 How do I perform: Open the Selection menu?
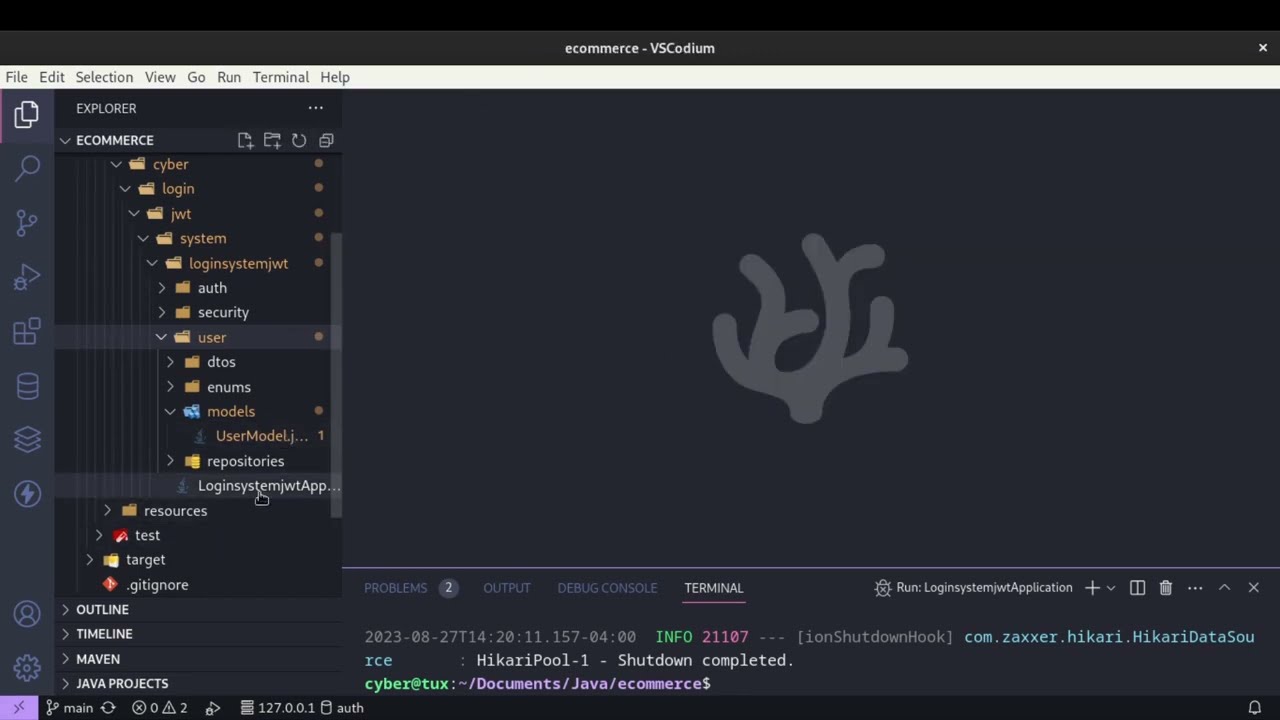tap(104, 77)
